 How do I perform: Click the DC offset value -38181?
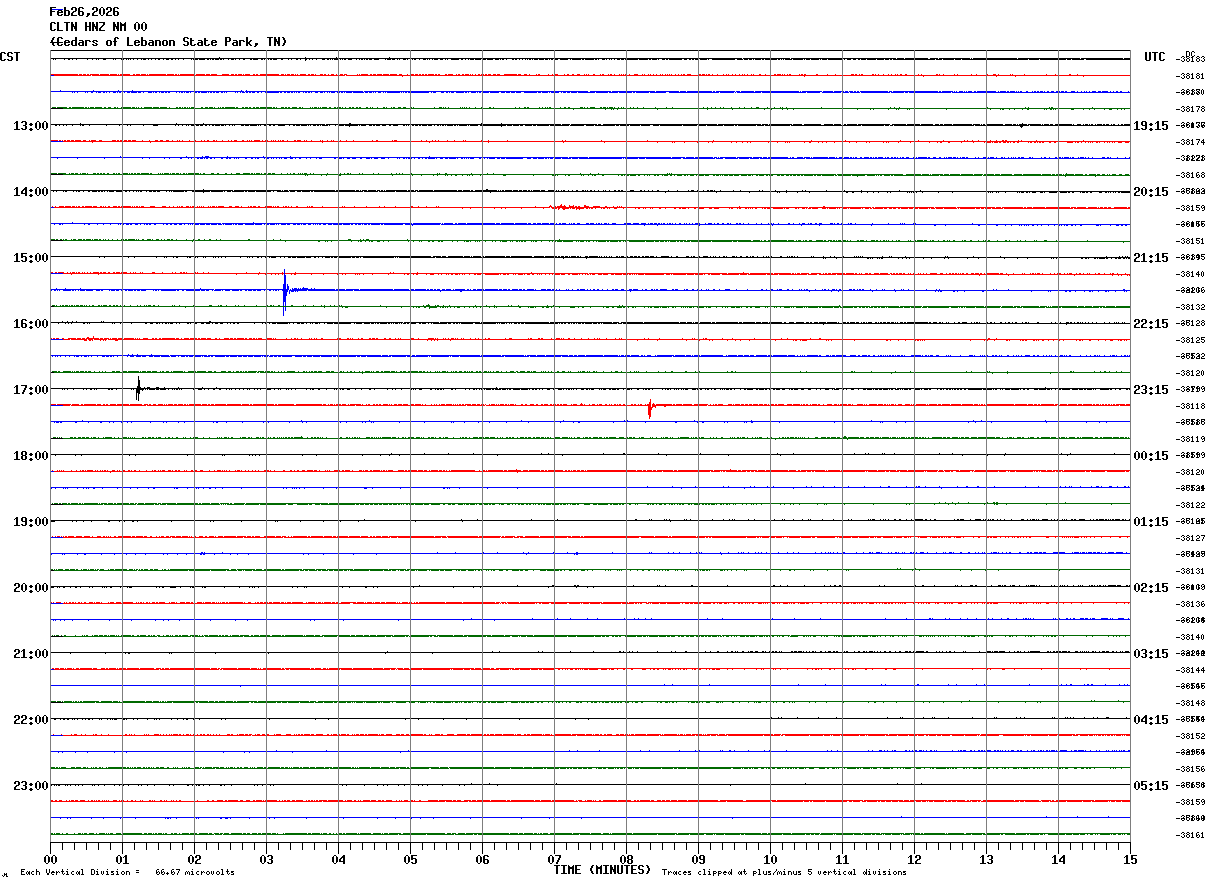tap(1190, 76)
